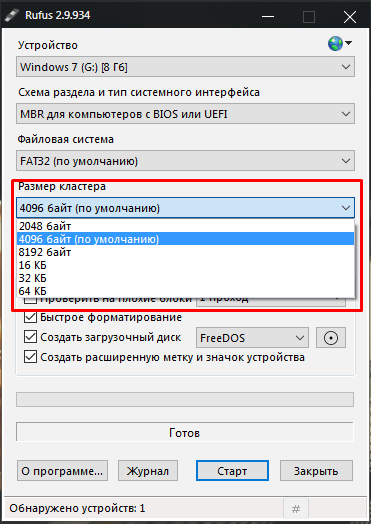Click the О программе about button

(x=62, y=471)
